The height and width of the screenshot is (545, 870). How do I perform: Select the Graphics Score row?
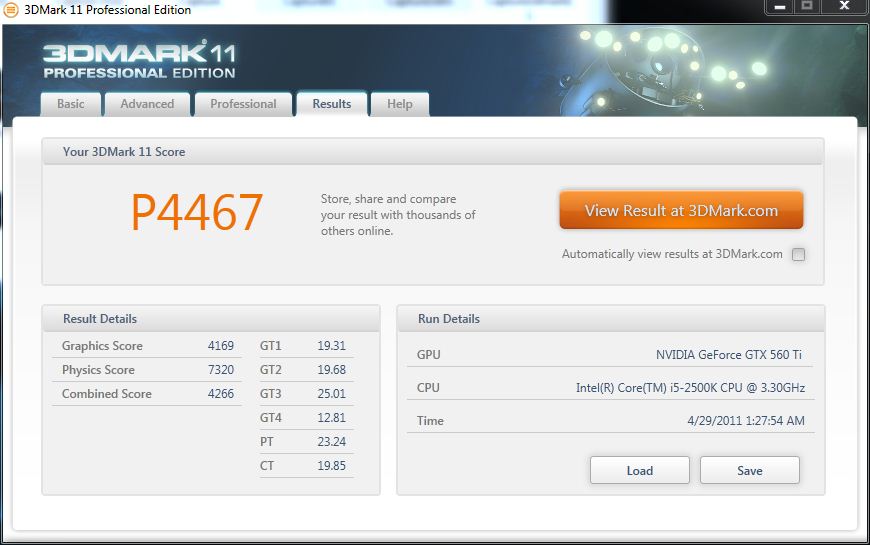pos(147,346)
